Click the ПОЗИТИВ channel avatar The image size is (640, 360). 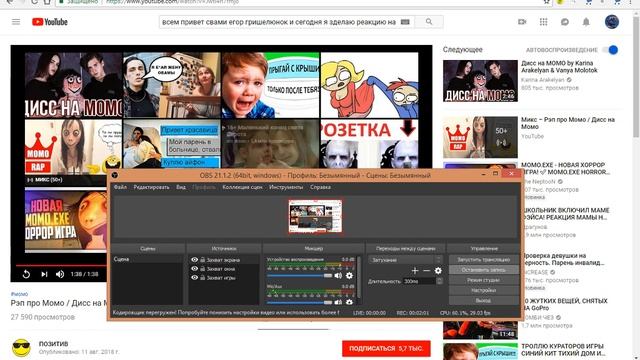(21, 348)
